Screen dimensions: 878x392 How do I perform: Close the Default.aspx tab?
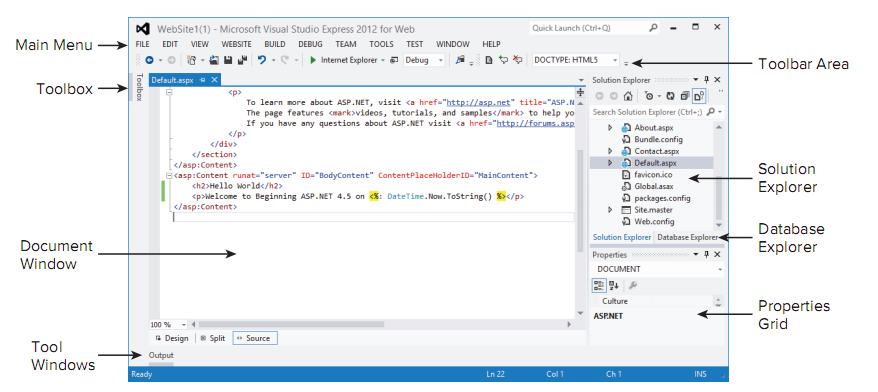click(x=214, y=80)
